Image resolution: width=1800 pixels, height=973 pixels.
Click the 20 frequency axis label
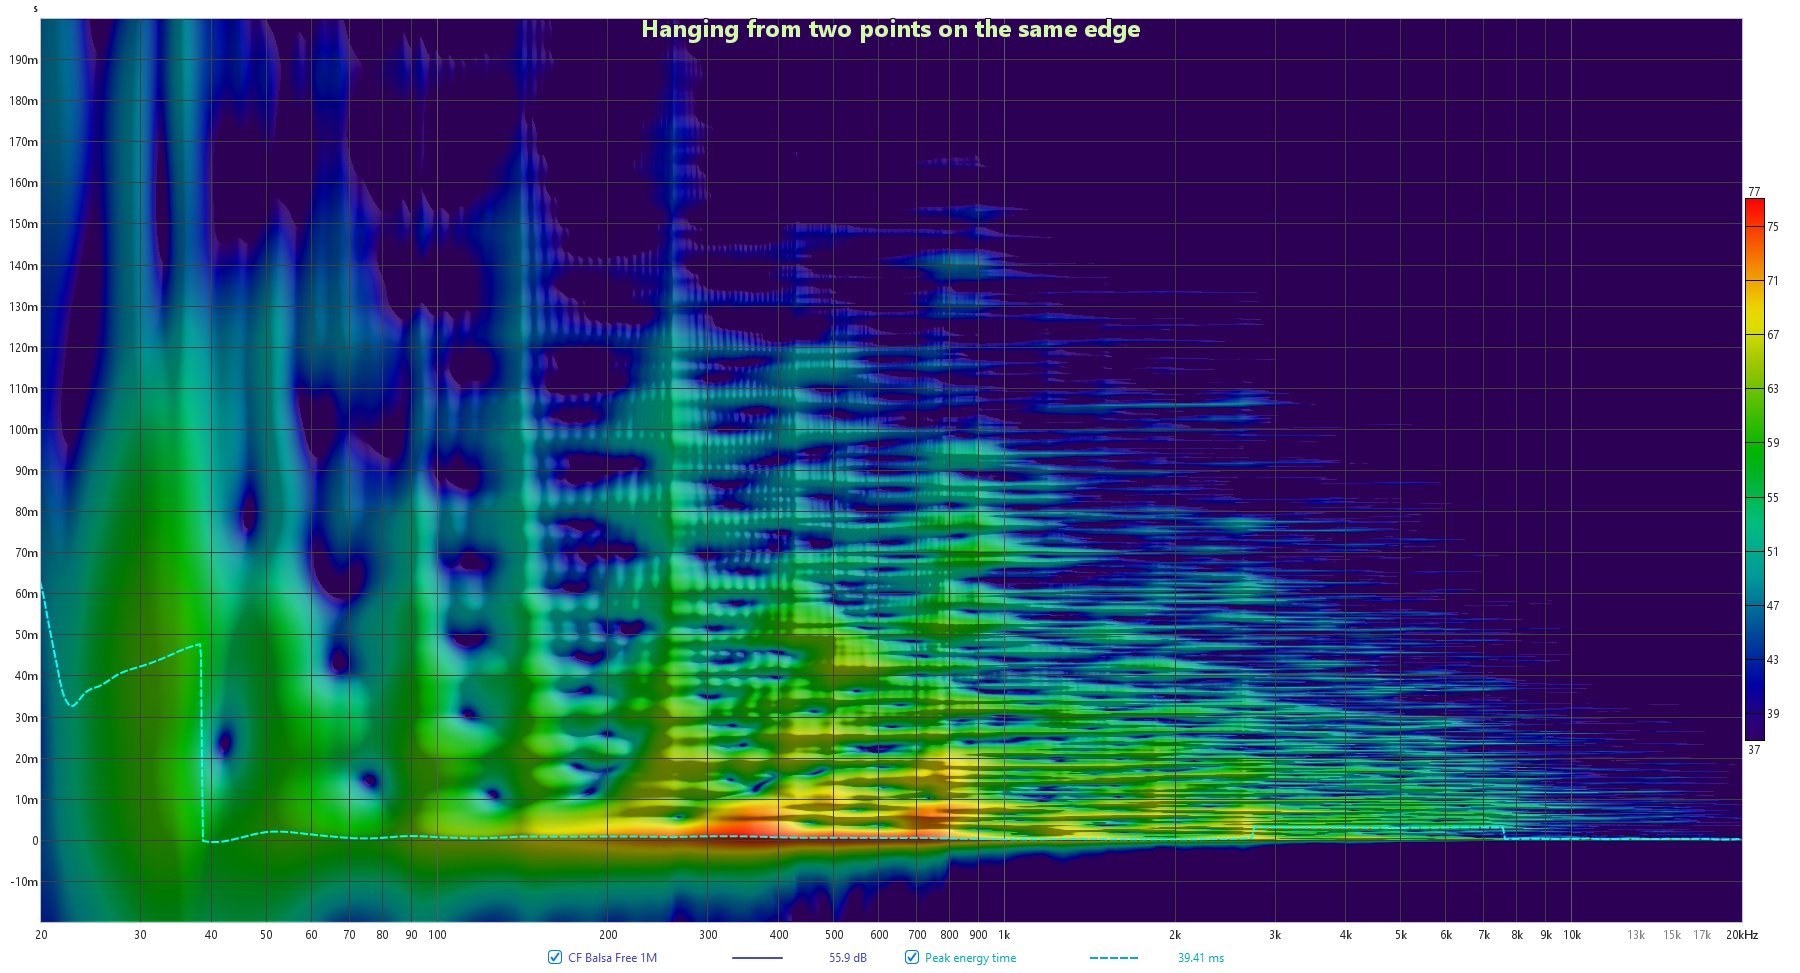pos(41,935)
